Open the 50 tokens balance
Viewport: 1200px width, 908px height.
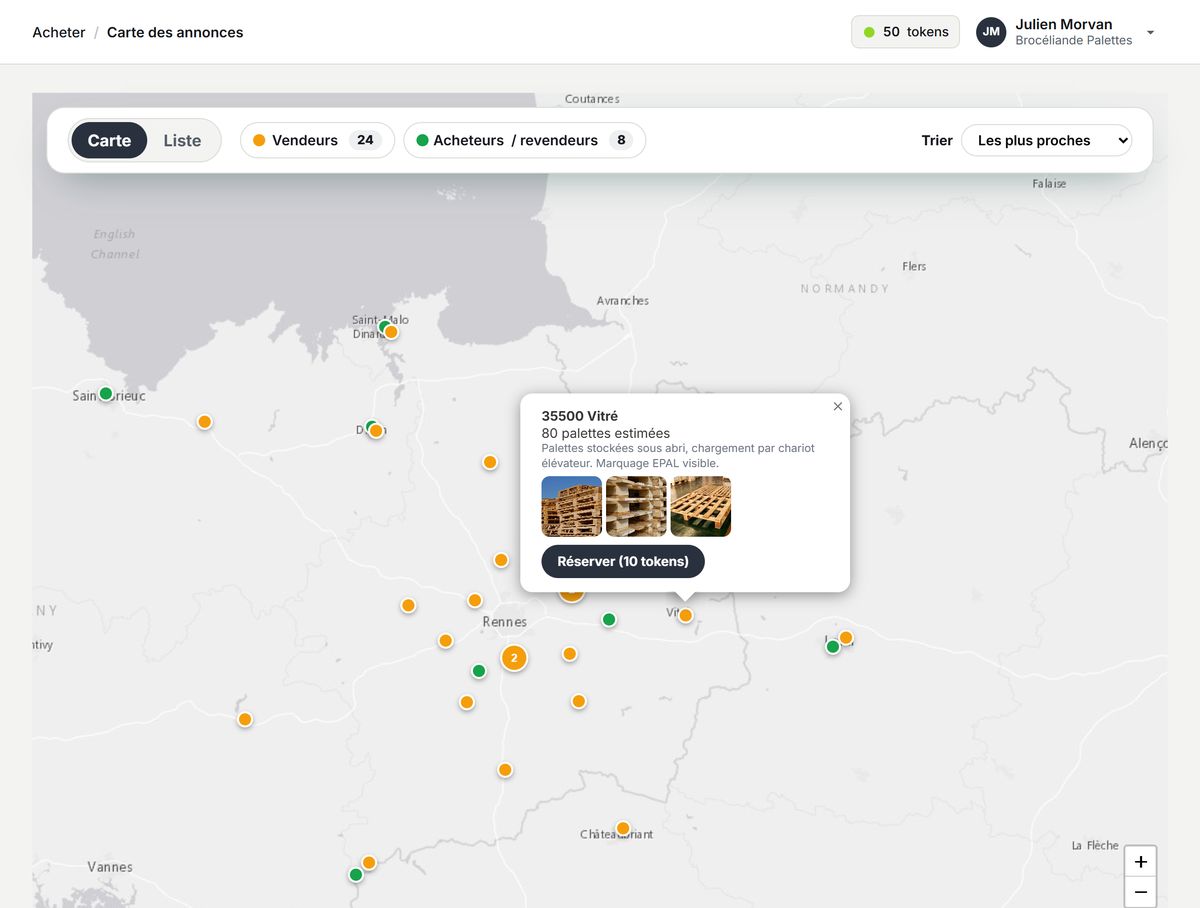point(905,32)
